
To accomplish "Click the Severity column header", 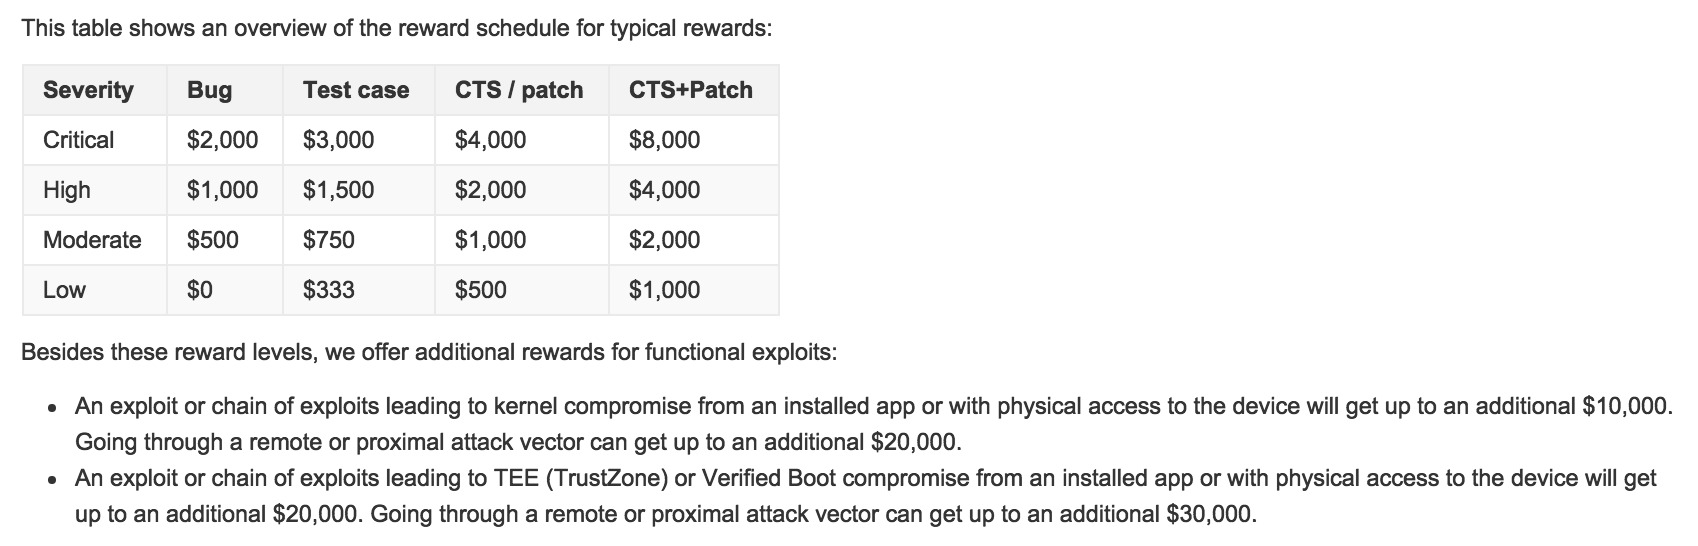I will tap(88, 90).
